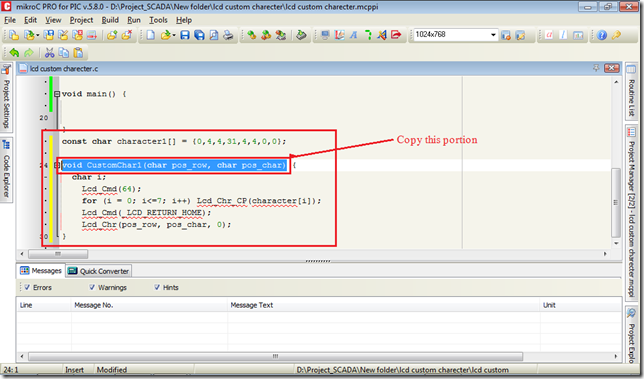Viewport: 644px width, 379px height.
Task: Toggle the Hints checkbox
Action: pos(157,287)
